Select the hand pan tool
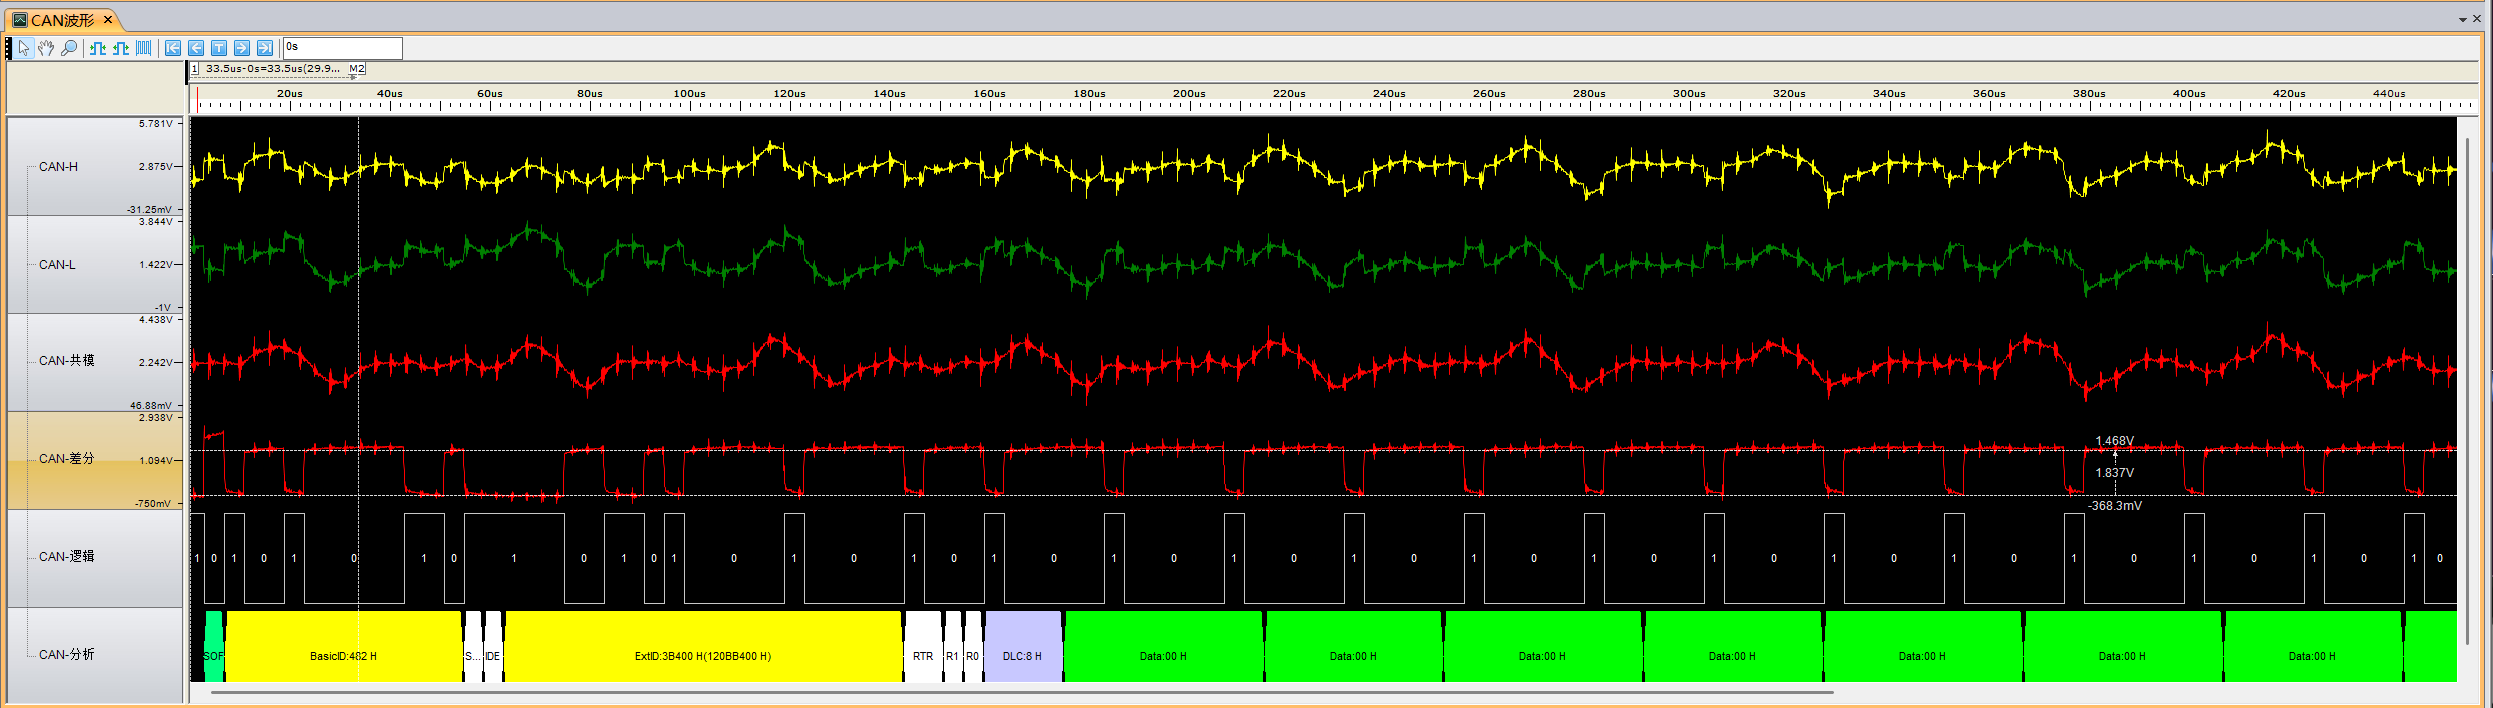The width and height of the screenshot is (2493, 708). point(46,48)
